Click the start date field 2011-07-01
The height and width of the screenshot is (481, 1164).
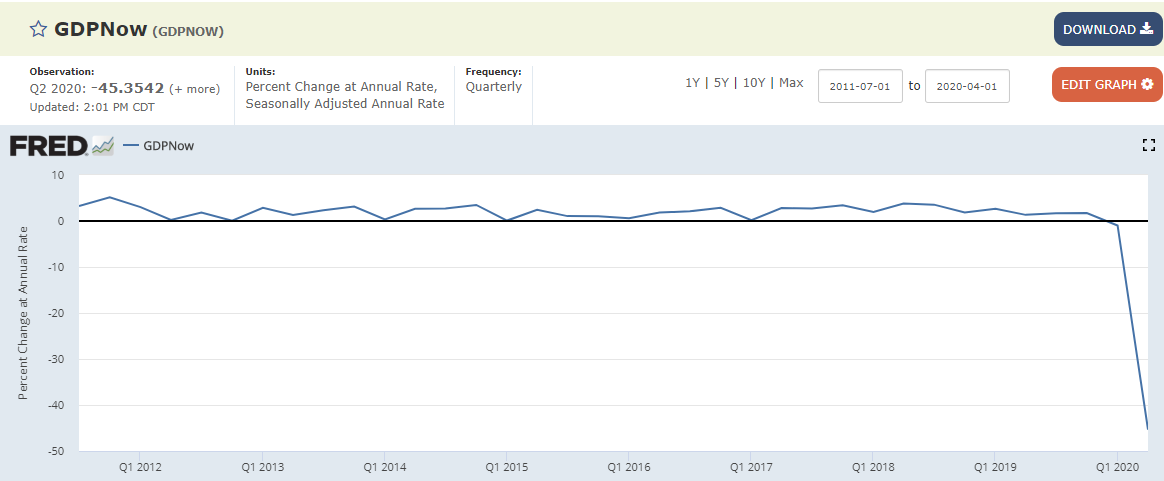pos(860,86)
